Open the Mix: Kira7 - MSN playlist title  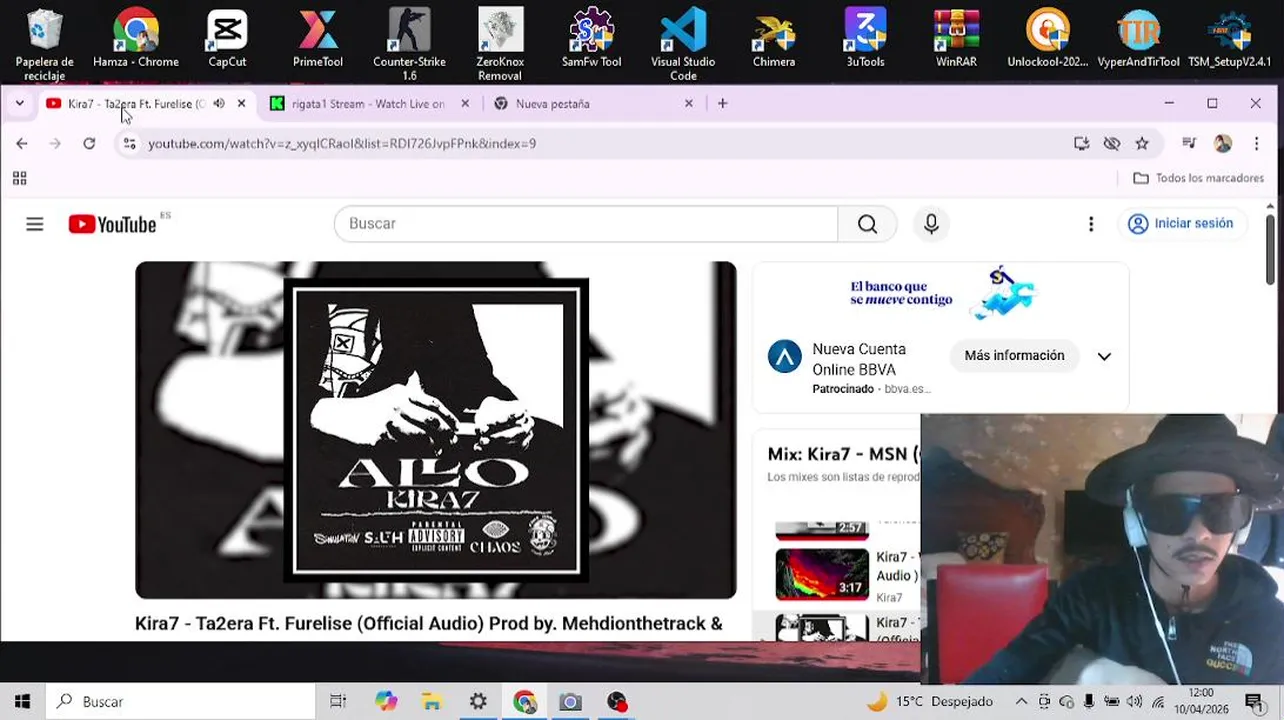843,454
